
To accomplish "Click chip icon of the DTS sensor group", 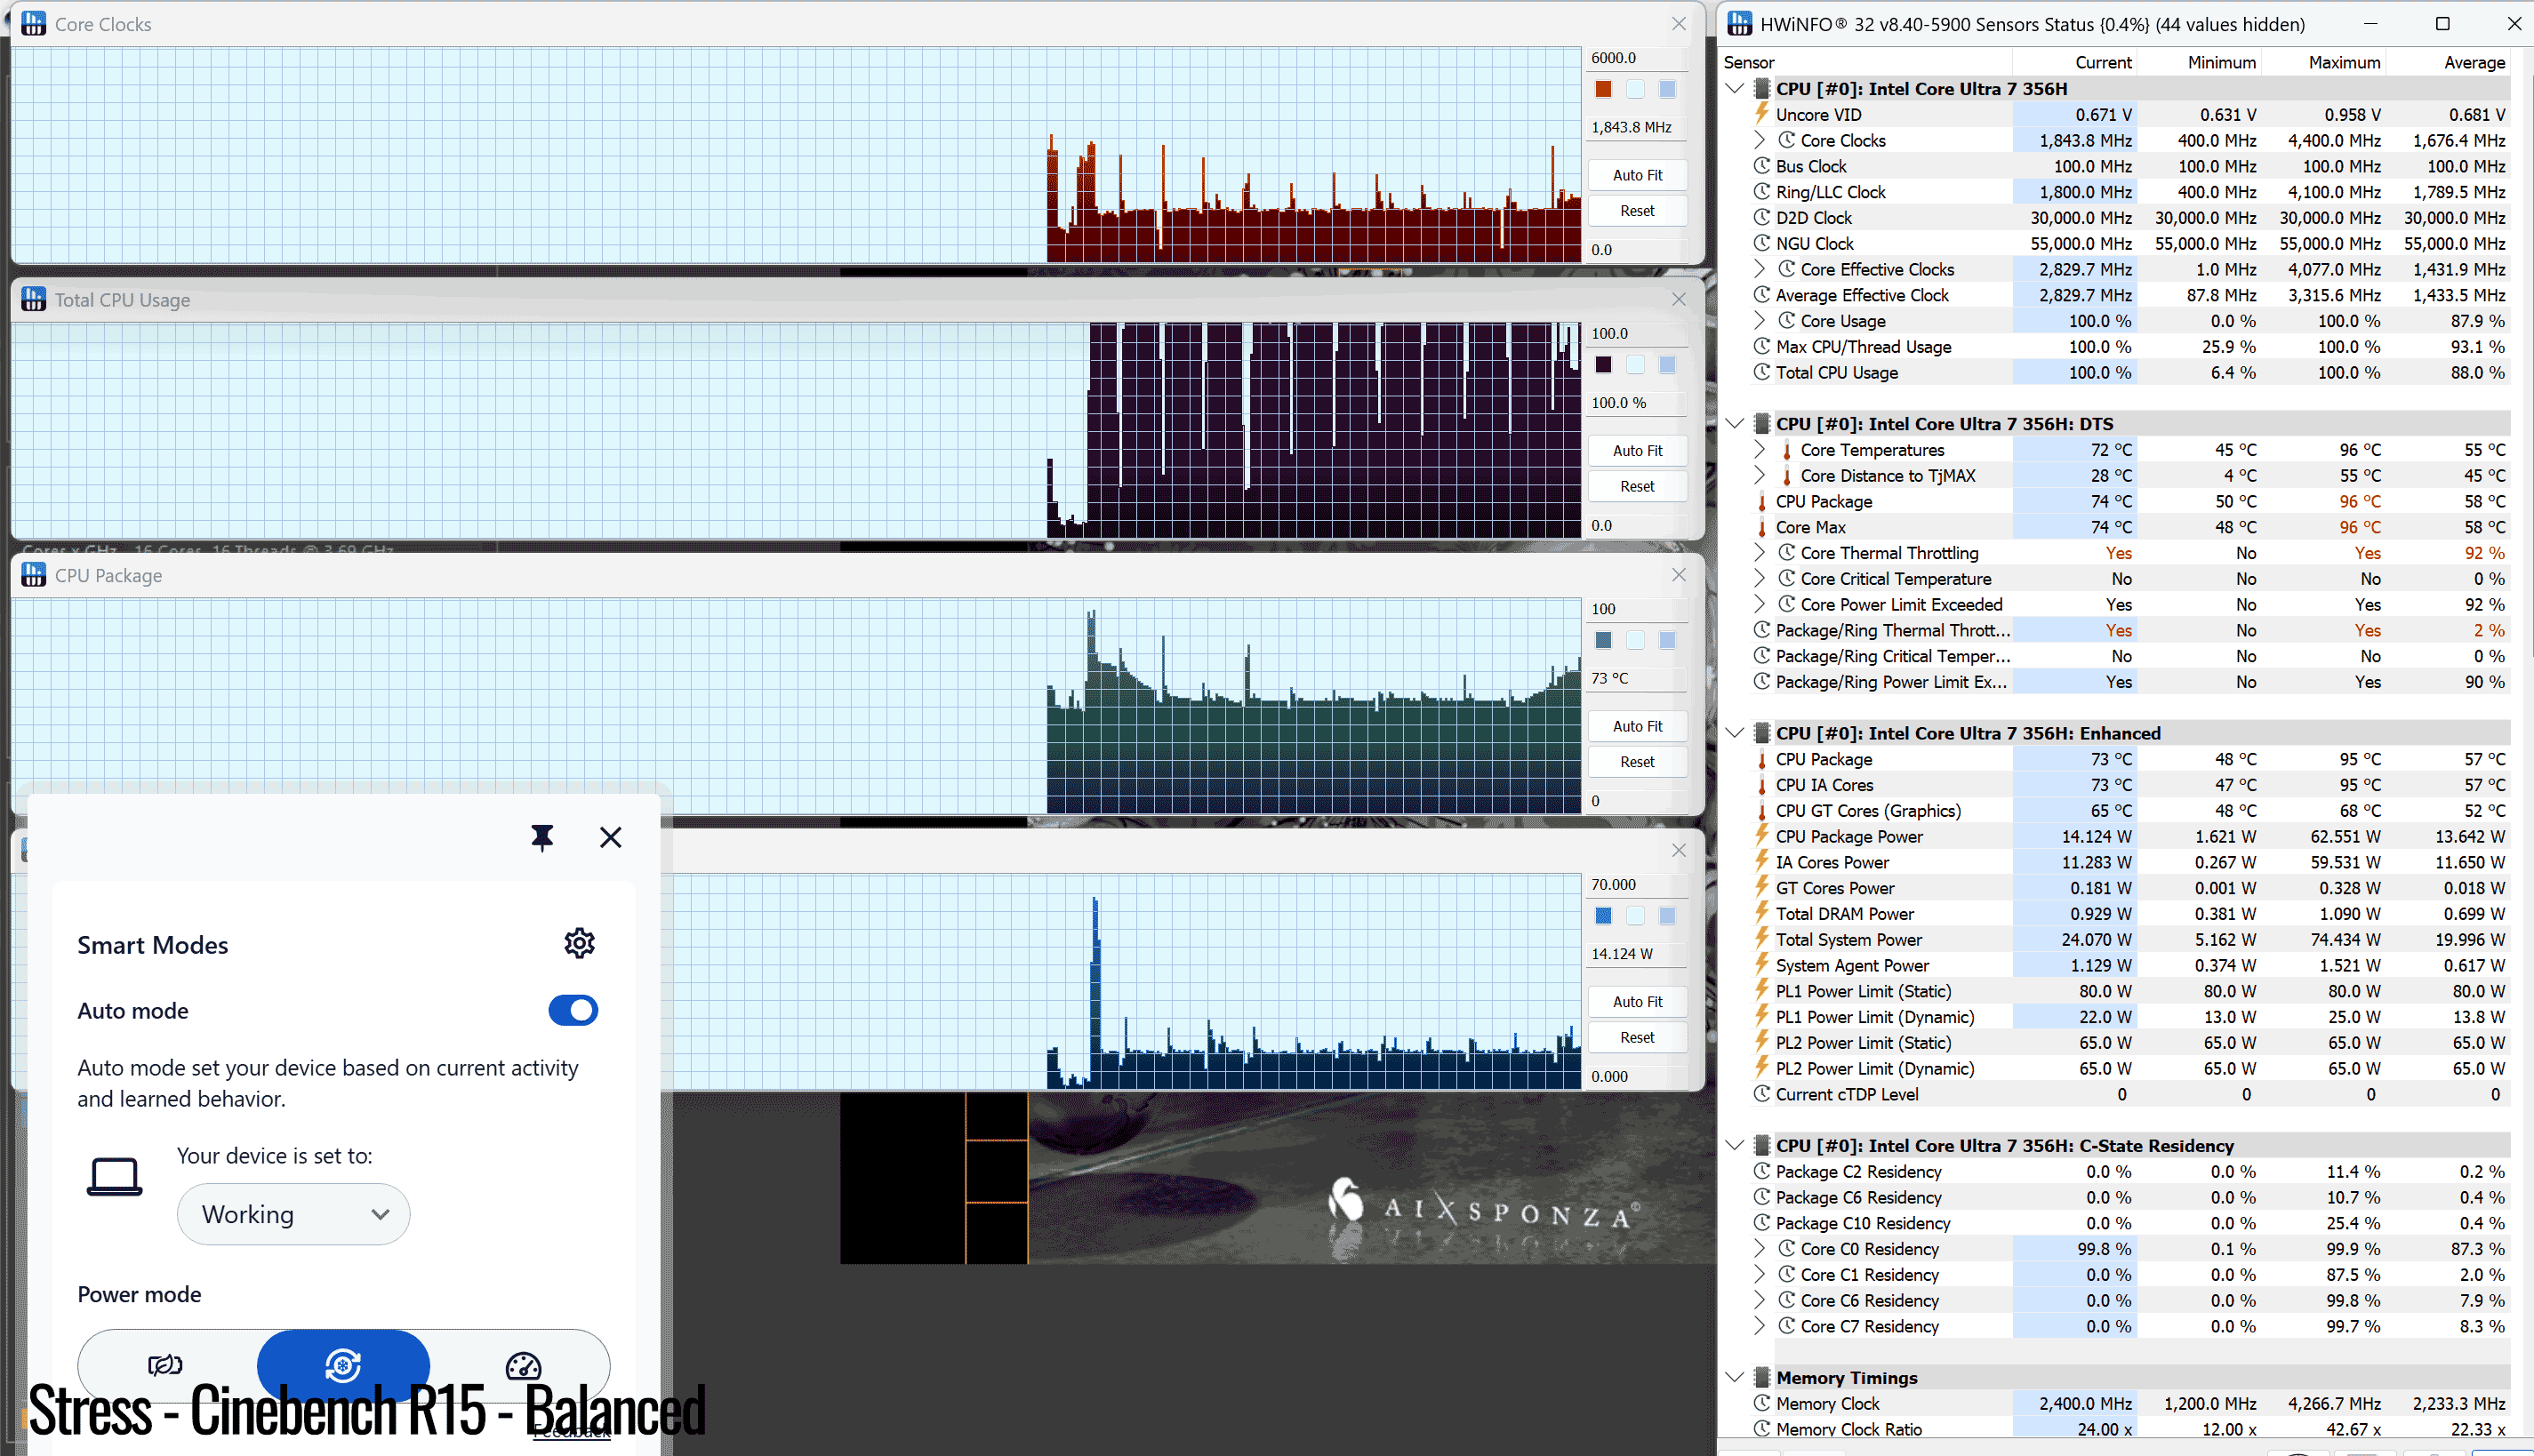I will point(1762,424).
